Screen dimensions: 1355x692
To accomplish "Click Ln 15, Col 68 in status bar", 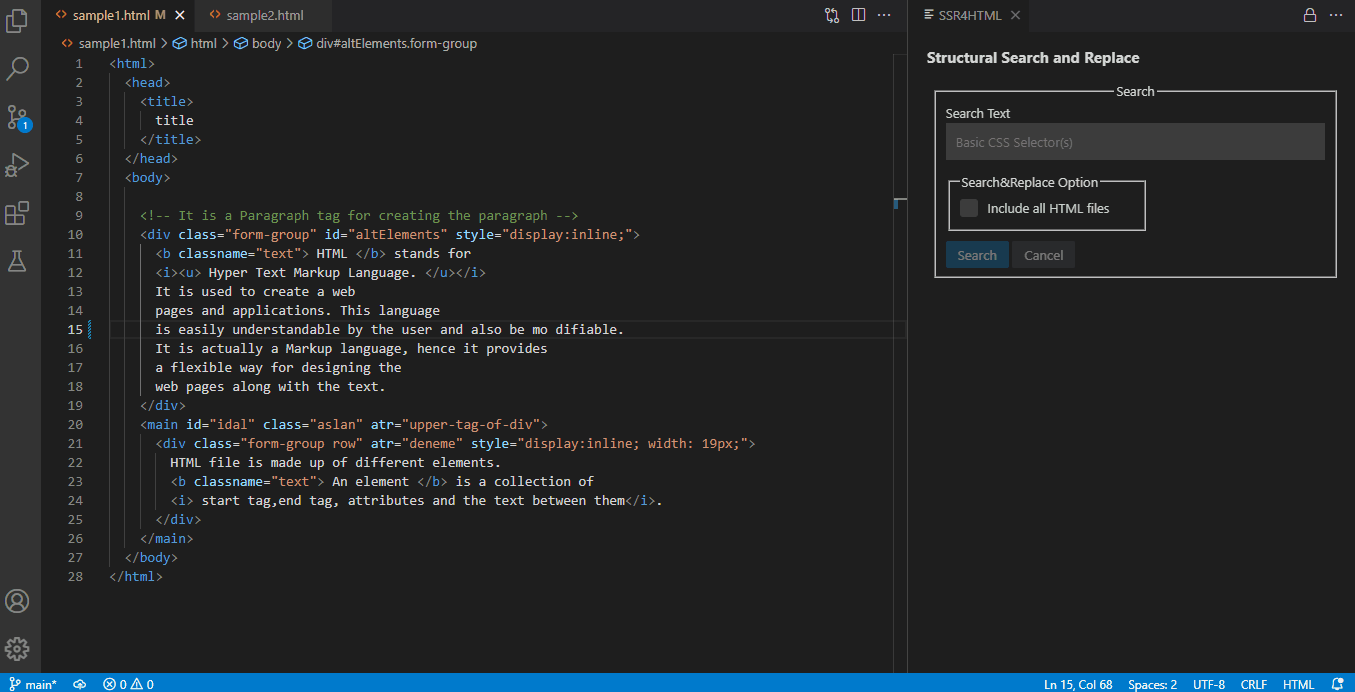I will (x=1078, y=684).
